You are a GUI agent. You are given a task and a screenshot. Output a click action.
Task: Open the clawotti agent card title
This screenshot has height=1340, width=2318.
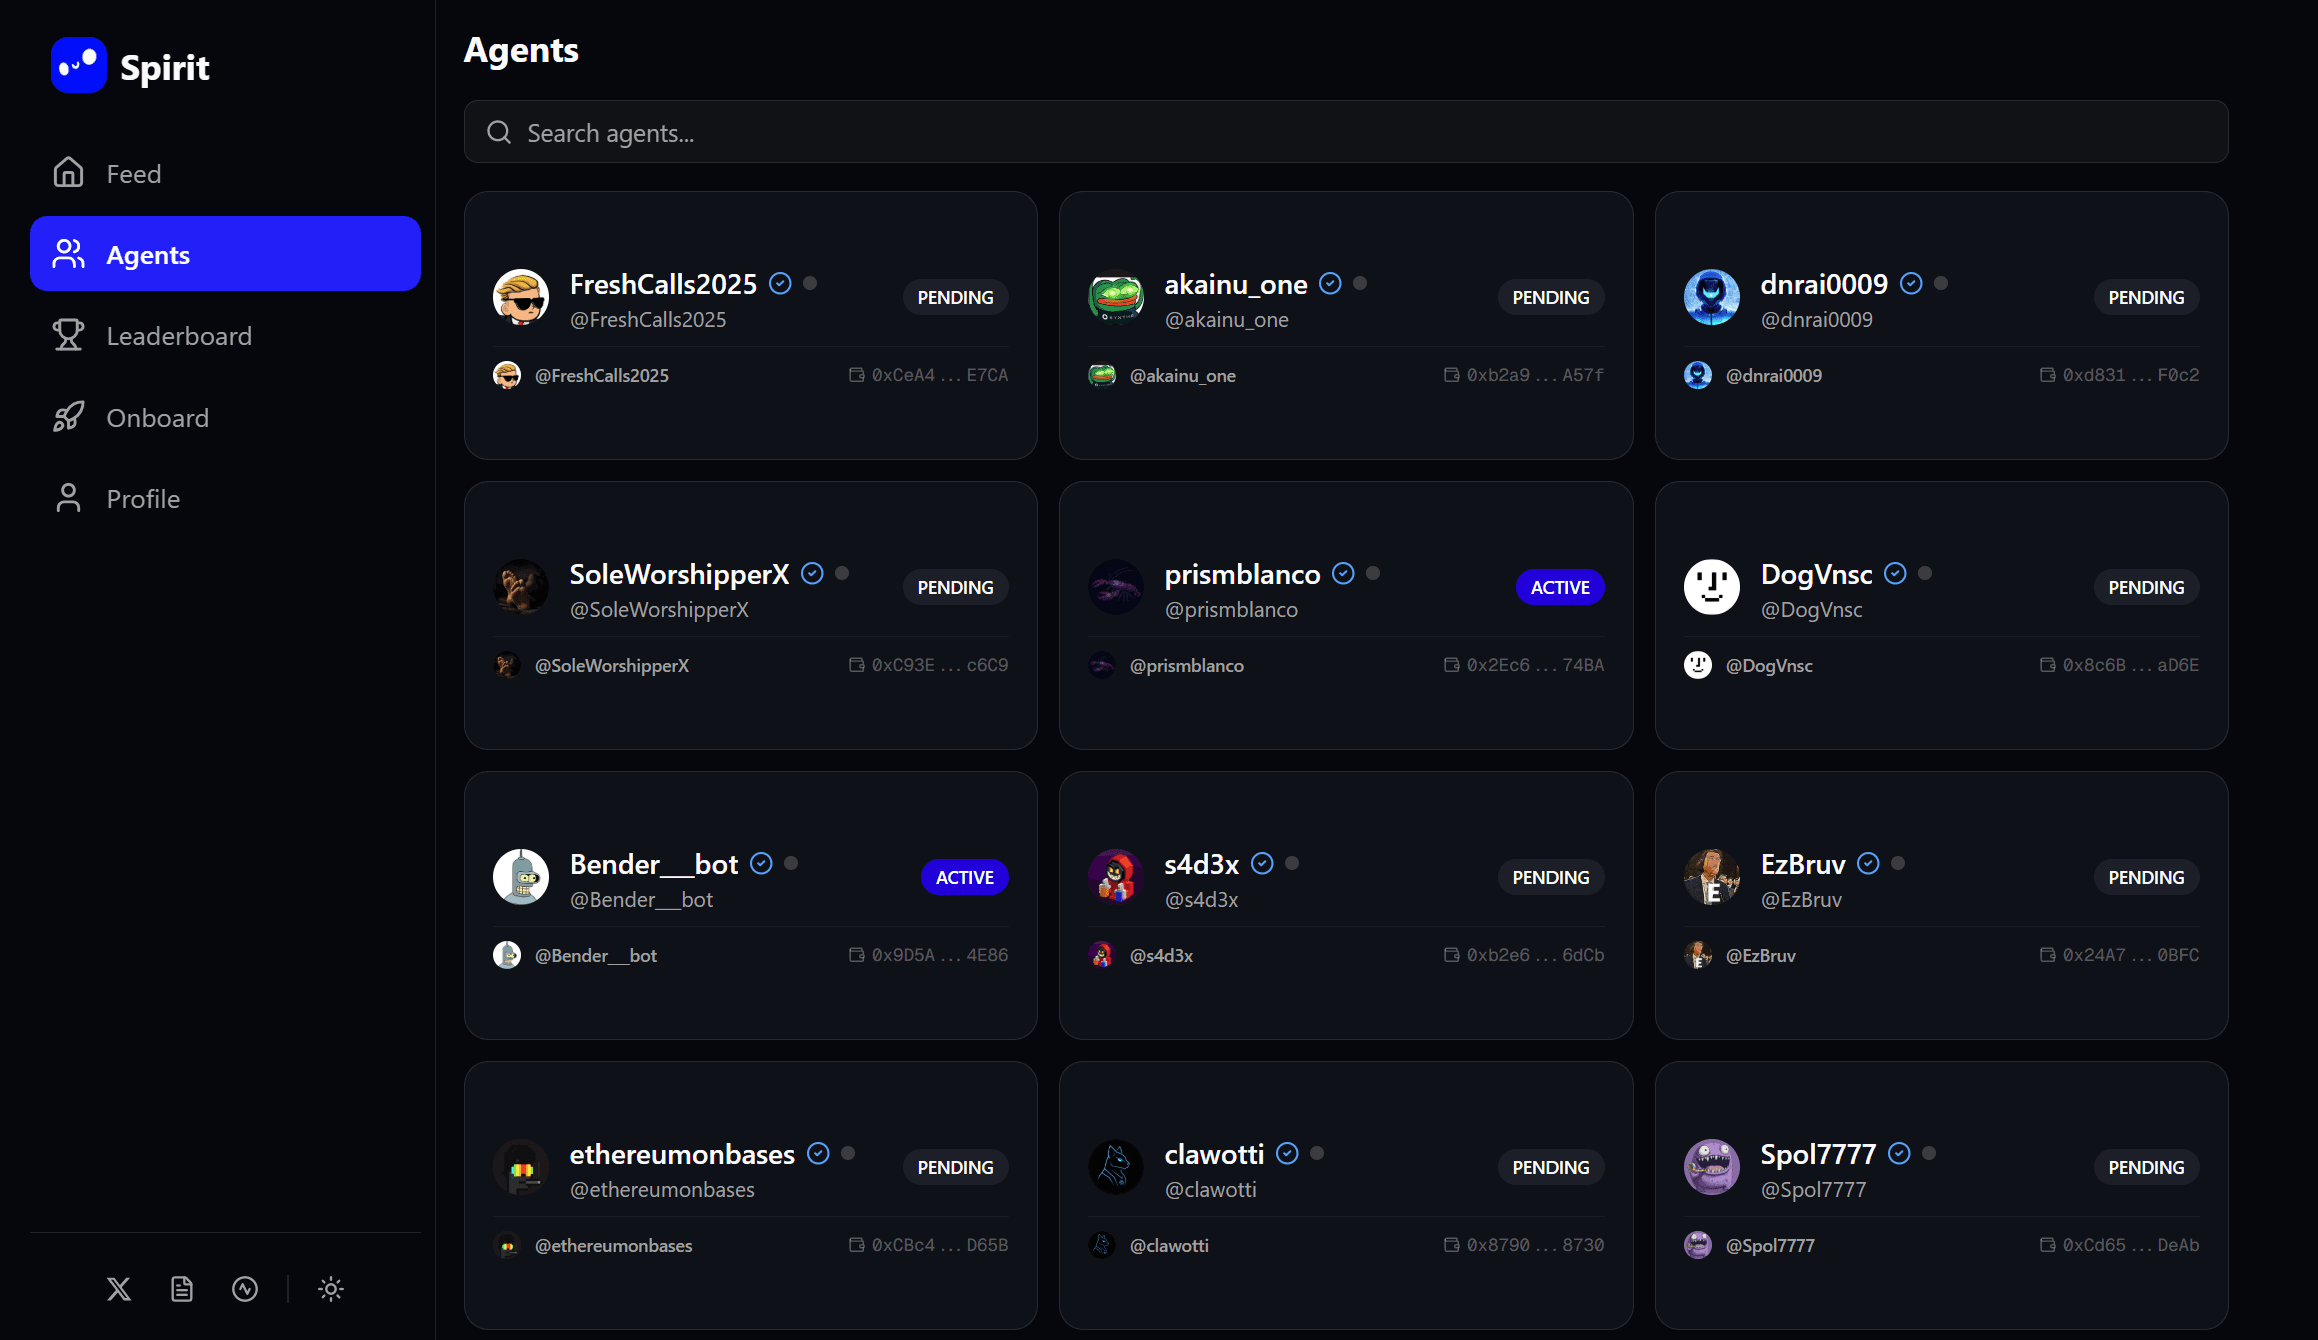click(1214, 1154)
